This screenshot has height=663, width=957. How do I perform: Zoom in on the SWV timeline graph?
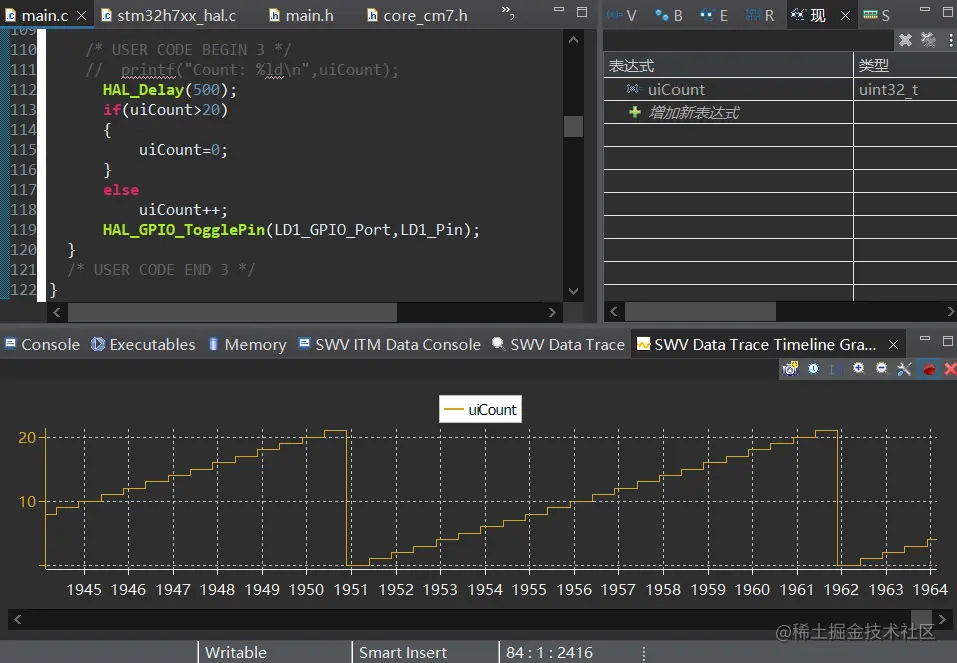[x=859, y=368]
